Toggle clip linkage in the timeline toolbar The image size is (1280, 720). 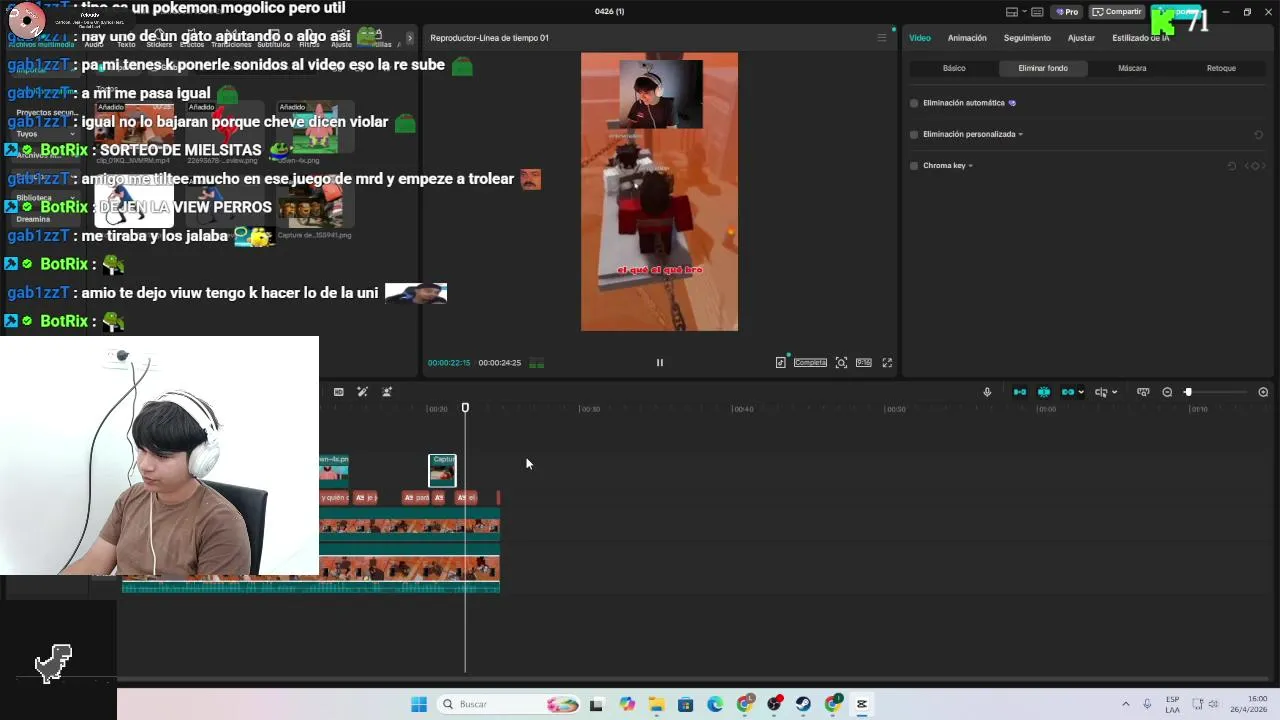click(x=1067, y=392)
